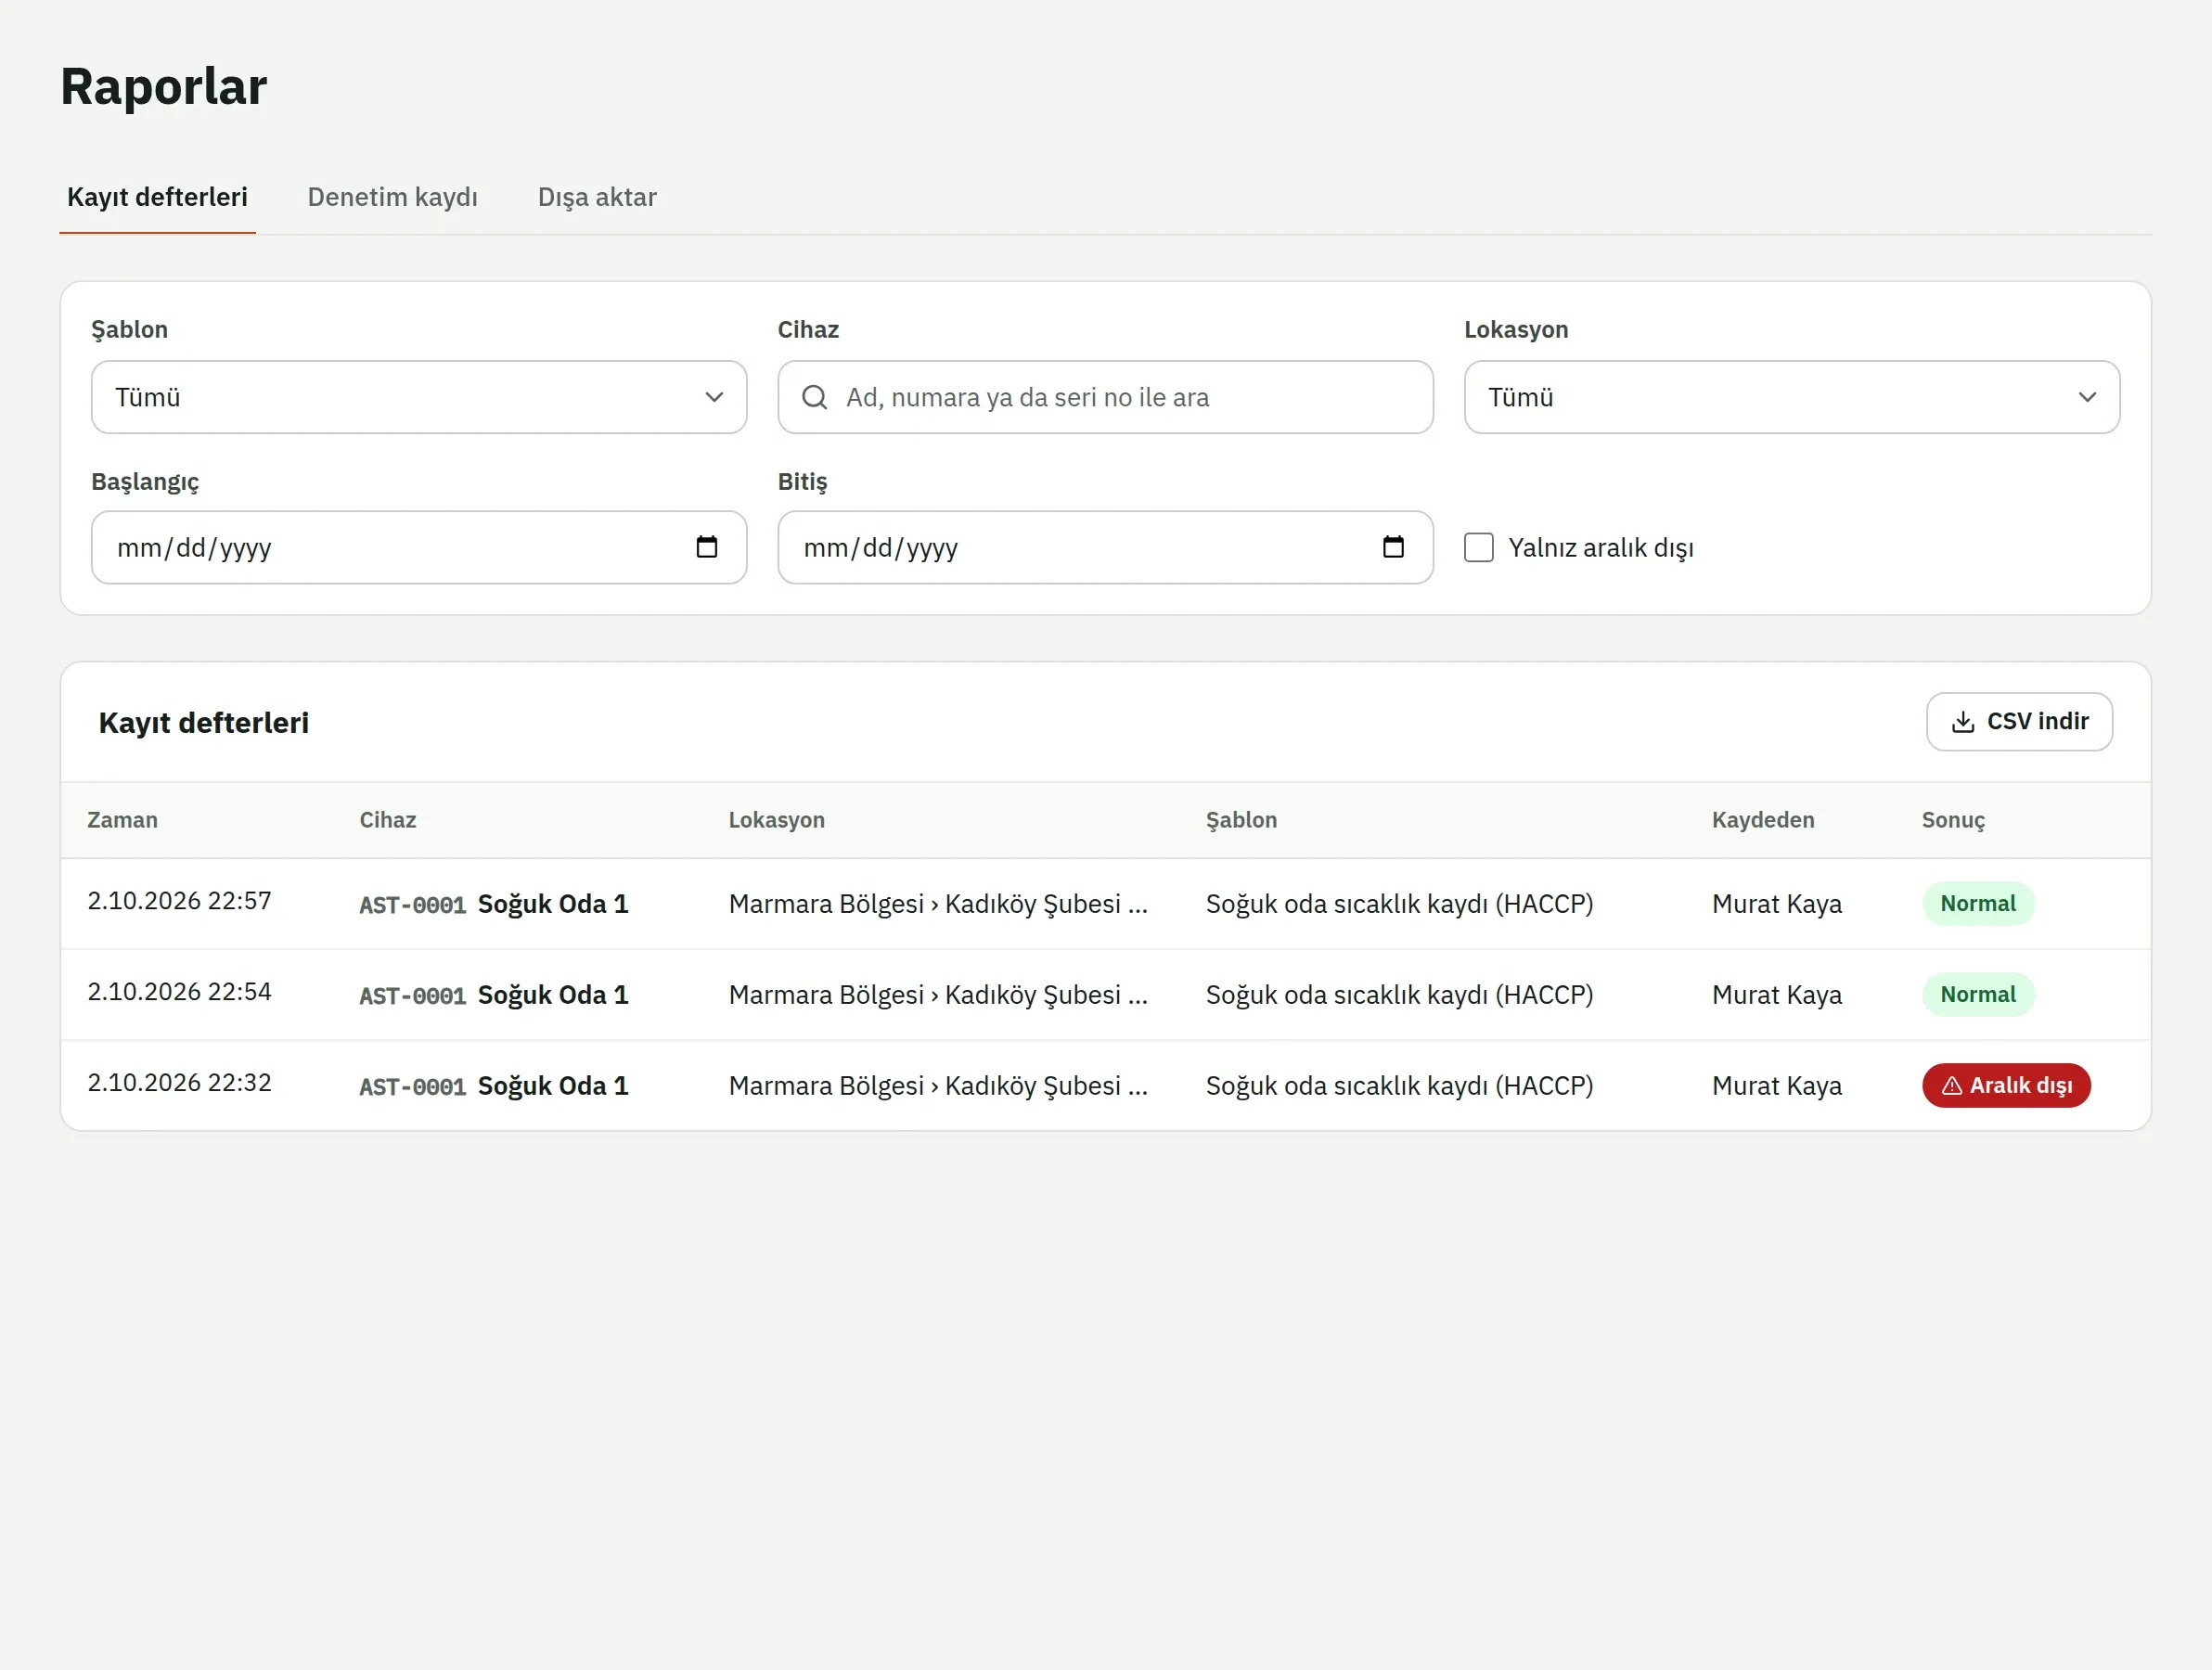Open the Bitiş calendar picker icon
This screenshot has height=1670, width=2212.
(x=1393, y=547)
